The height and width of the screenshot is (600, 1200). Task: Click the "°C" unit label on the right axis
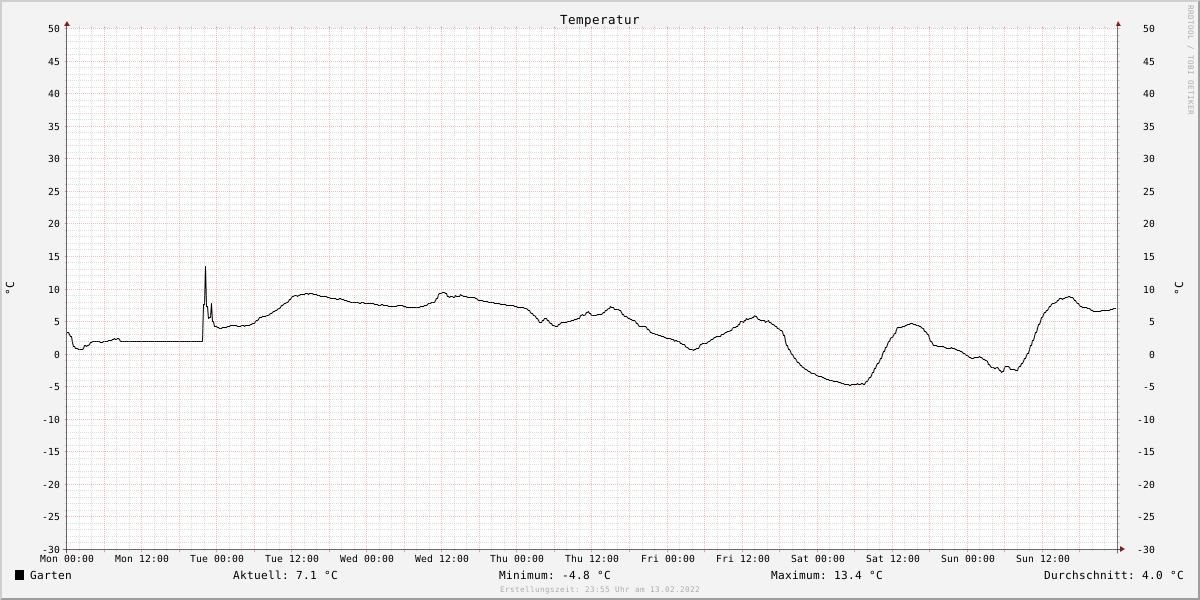coord(1178,288)
